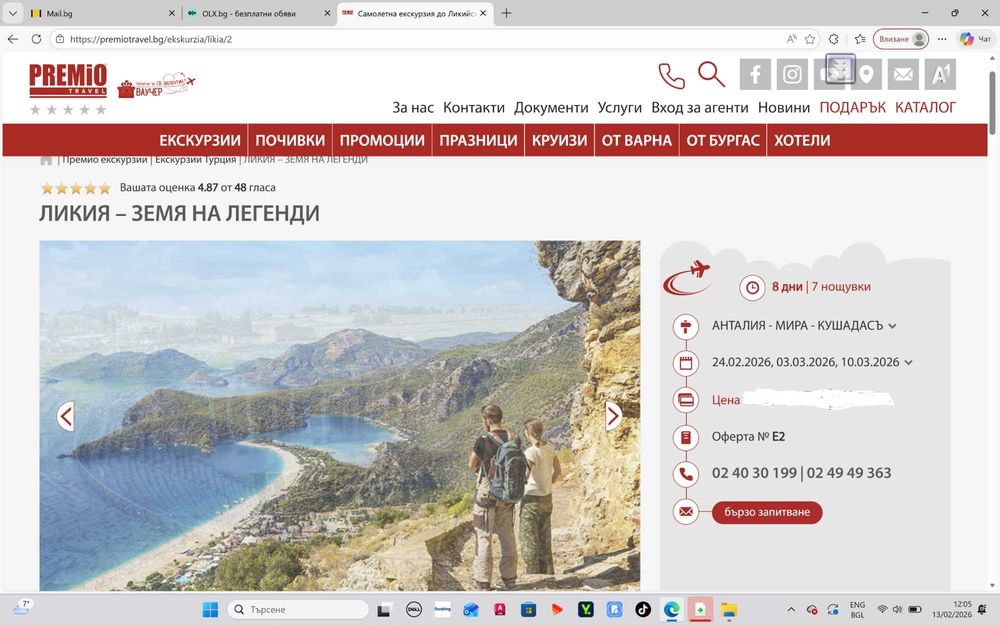
Task: Click the red phone icon in site header
Action: pos(672,76)
